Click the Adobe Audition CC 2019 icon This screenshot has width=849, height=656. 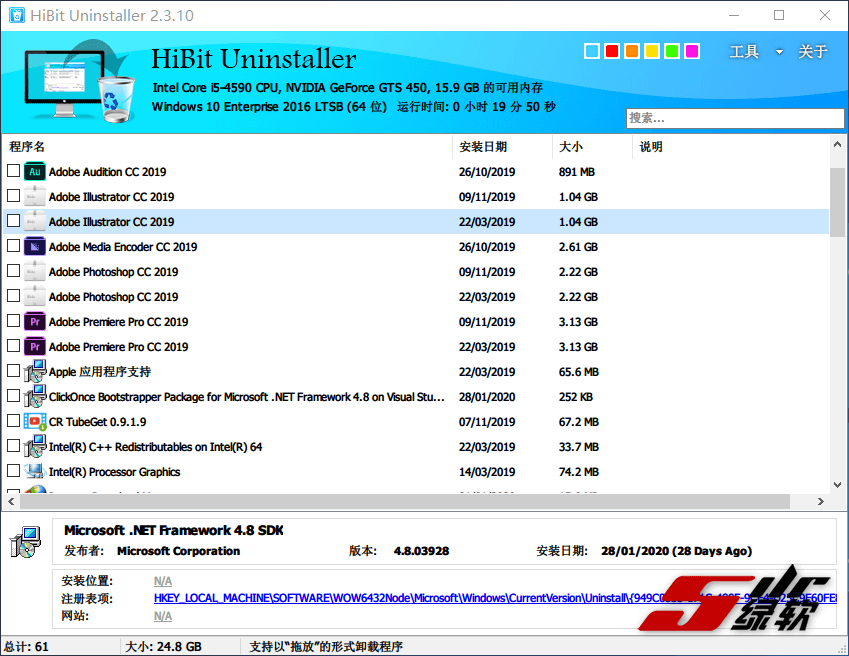[35, 172]
